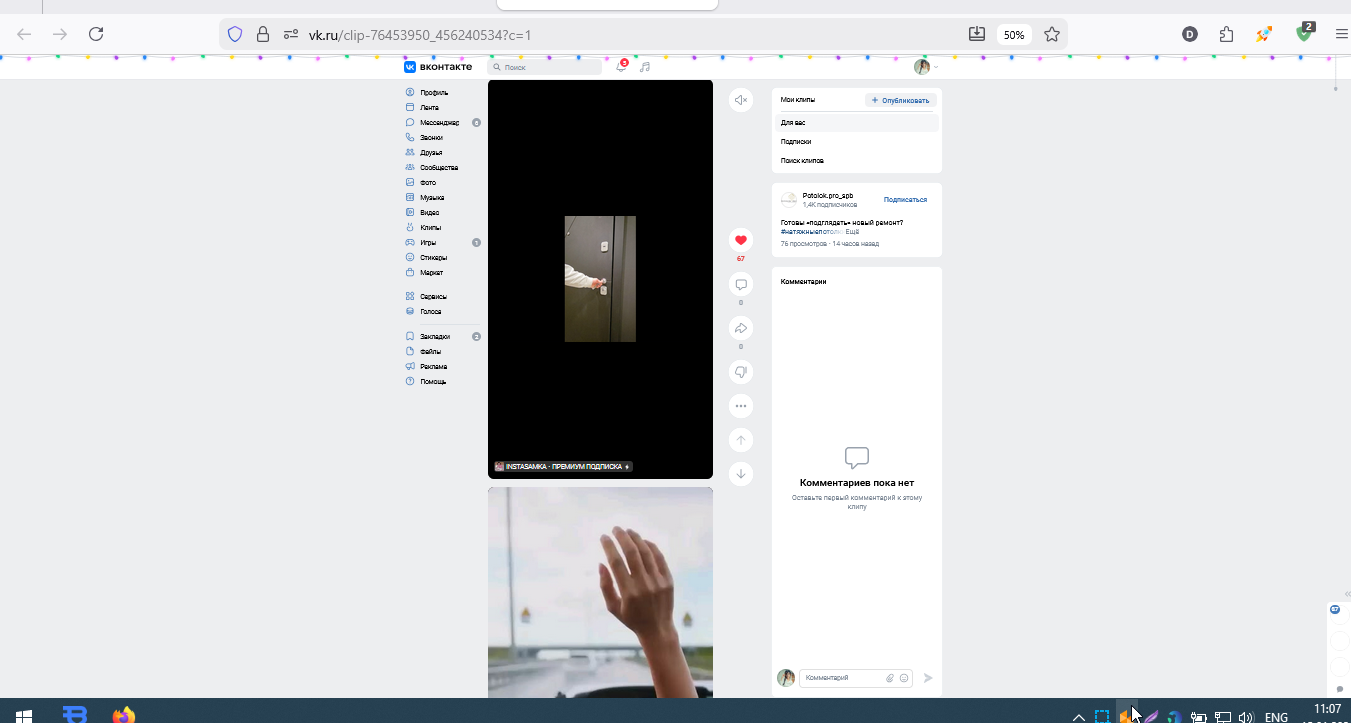Bookmark this page with the star icon
Screen dimensions: 1351x723
1052,34
